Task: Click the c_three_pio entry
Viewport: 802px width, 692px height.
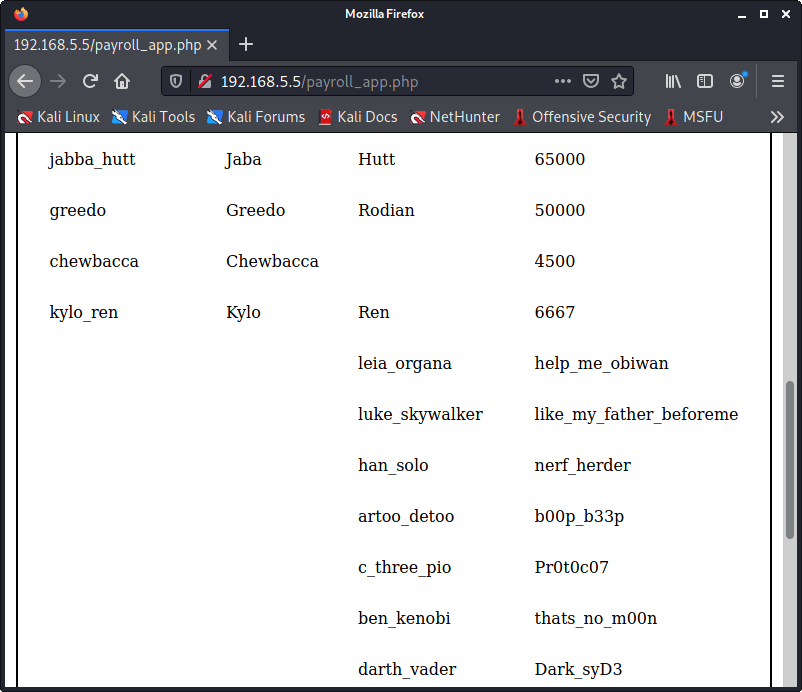Action: click(405, 568)
